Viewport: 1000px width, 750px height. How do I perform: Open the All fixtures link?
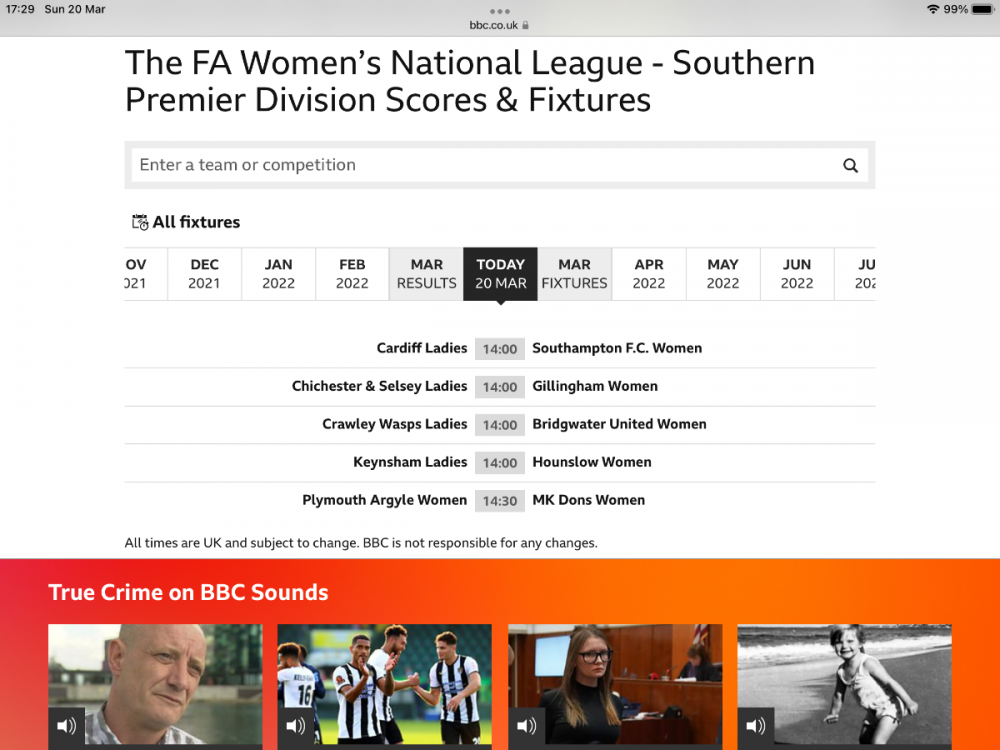coord(196,222)
